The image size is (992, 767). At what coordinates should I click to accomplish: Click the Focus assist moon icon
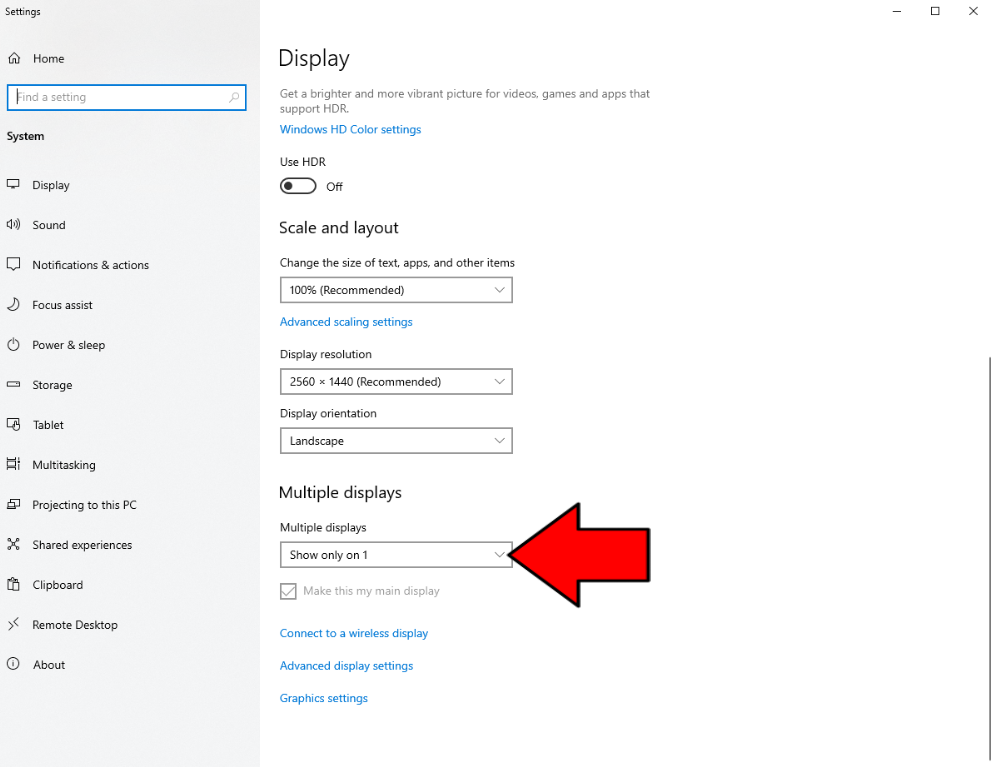13,304
